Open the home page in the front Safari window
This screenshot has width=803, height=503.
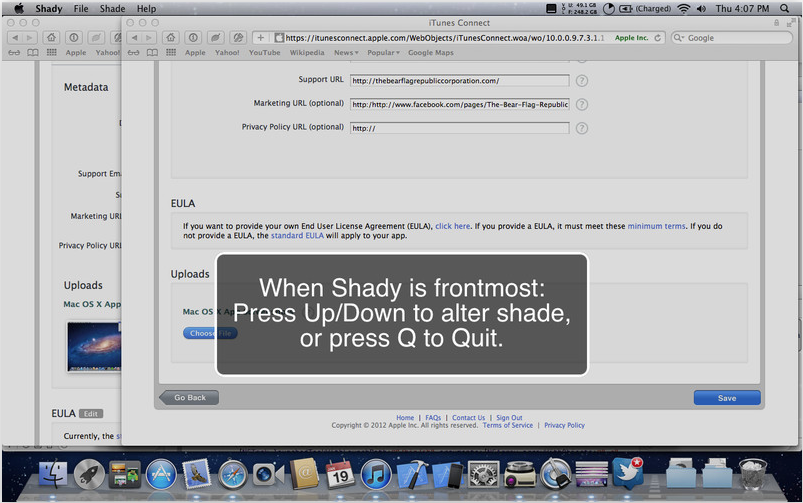point(171,38)
